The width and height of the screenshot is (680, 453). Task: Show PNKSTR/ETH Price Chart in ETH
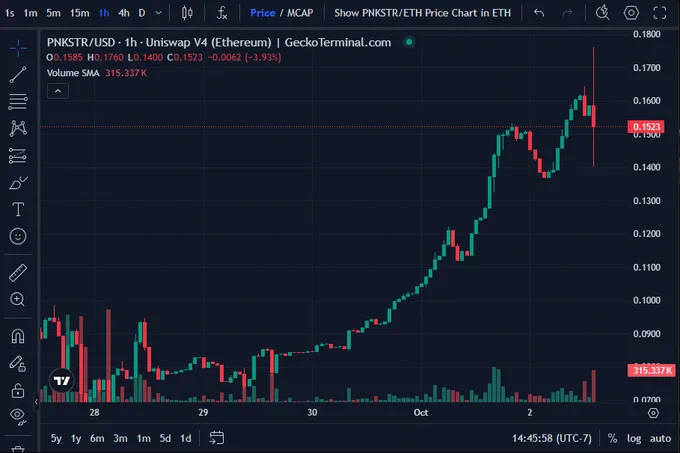point(422,13)
